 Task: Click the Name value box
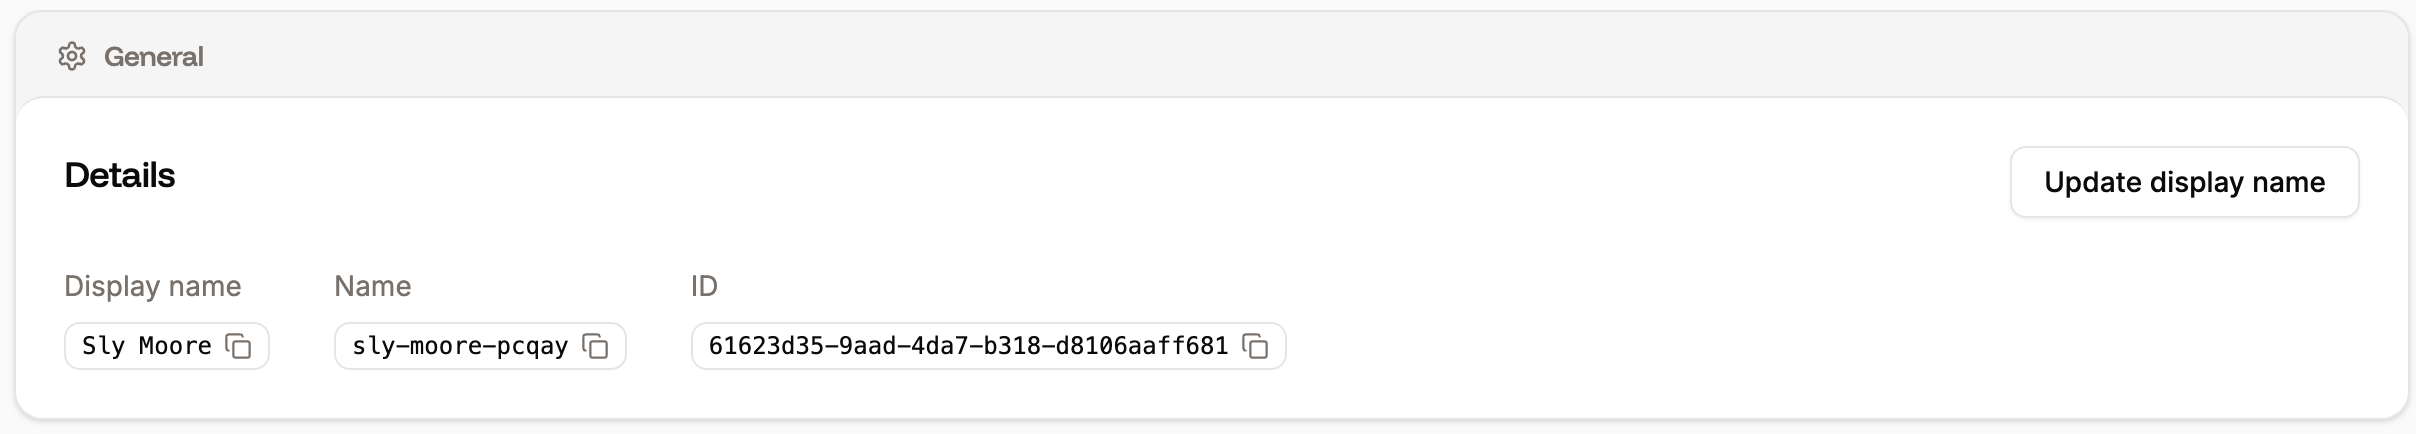tap(480, 346)
